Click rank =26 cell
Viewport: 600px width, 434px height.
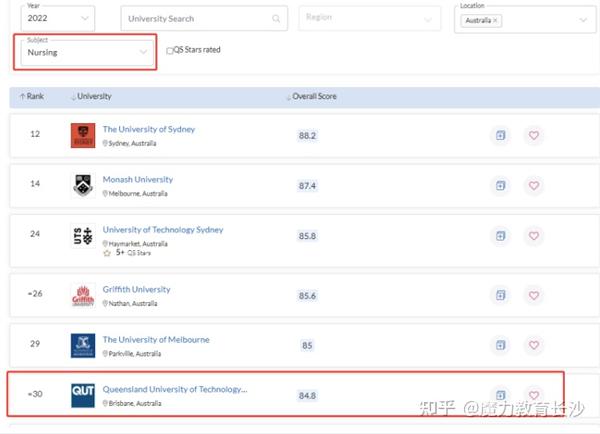tap(35, 294)
